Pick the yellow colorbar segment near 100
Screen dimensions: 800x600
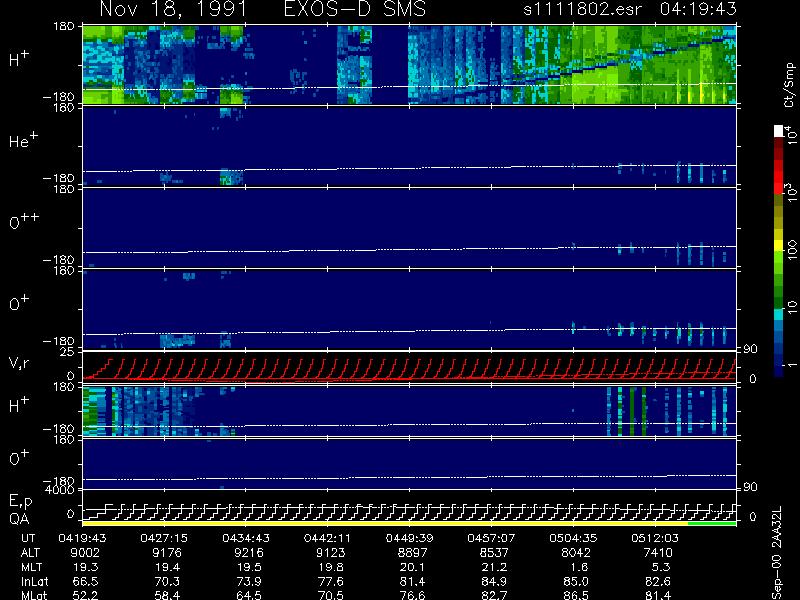(779, 246)
